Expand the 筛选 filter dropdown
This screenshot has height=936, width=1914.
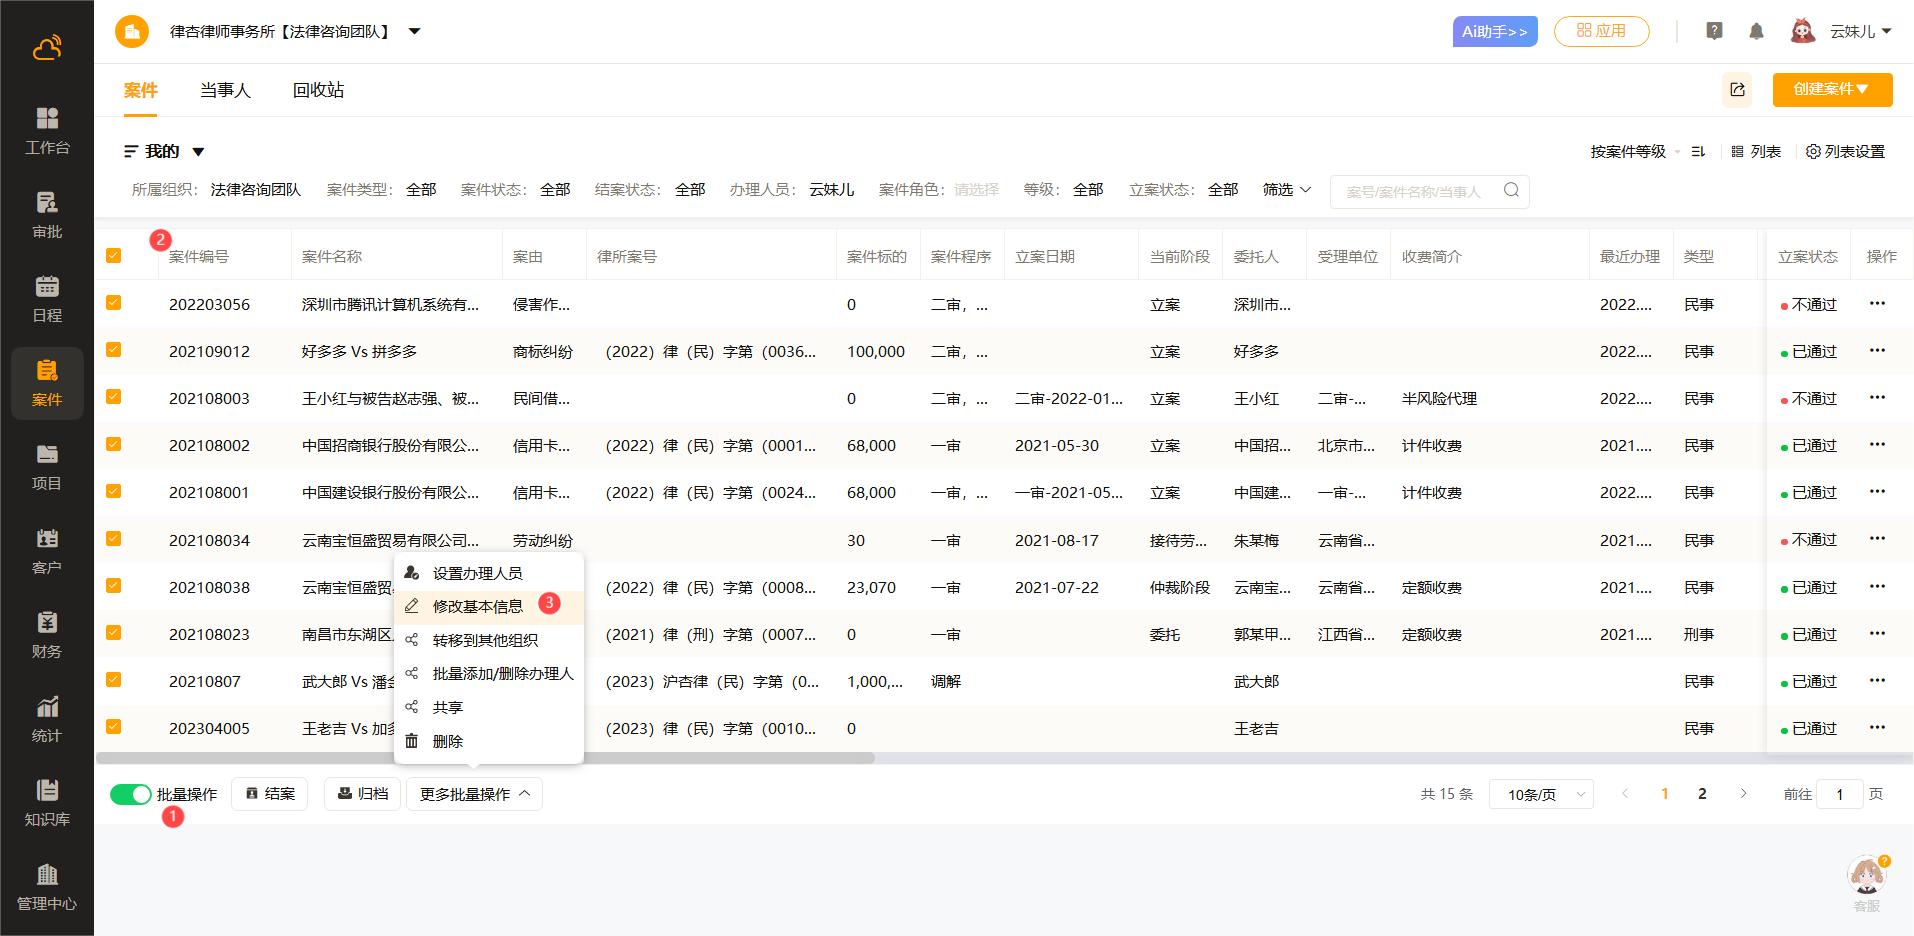point(1287,190)
